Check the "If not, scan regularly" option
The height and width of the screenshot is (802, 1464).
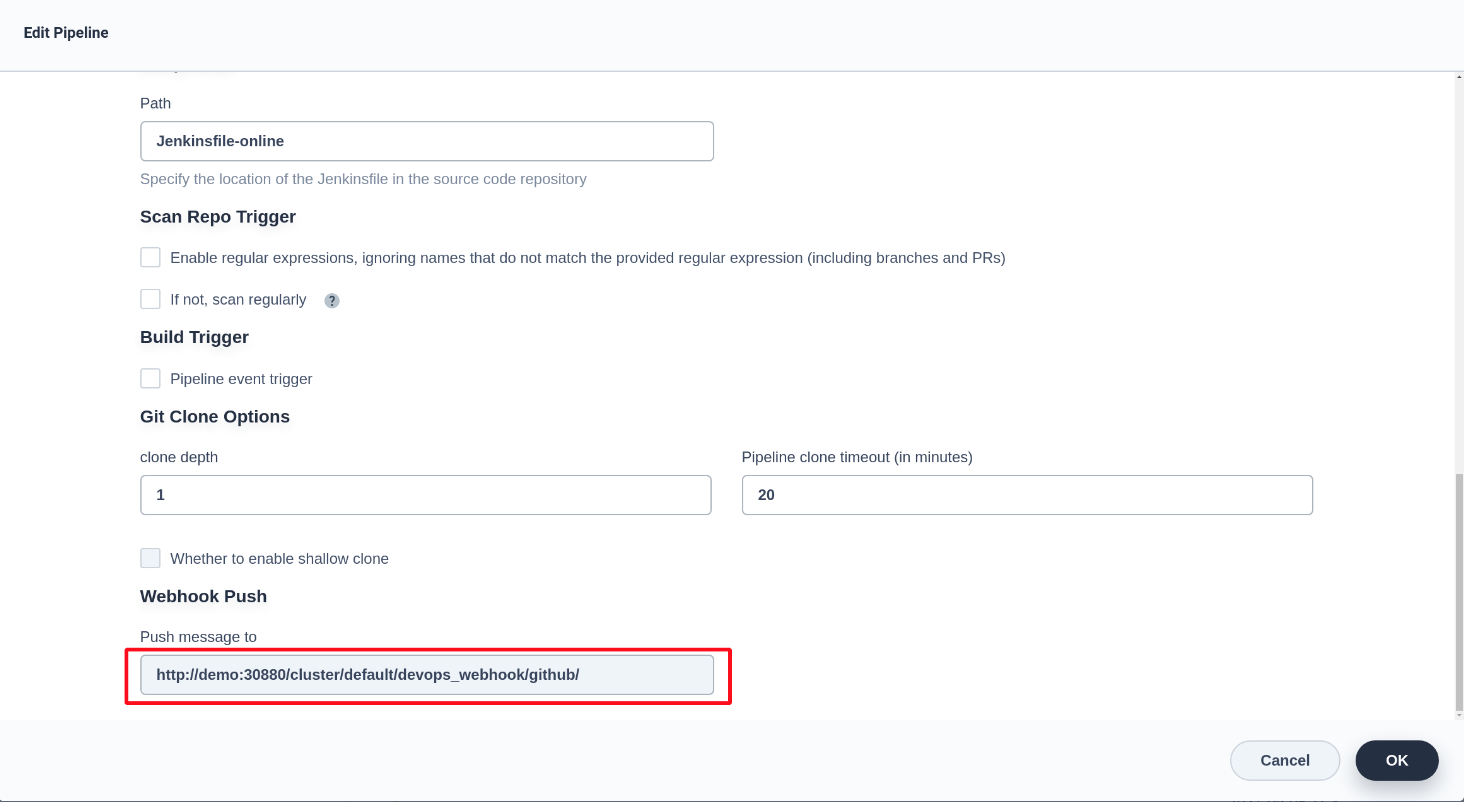[150, 299]
